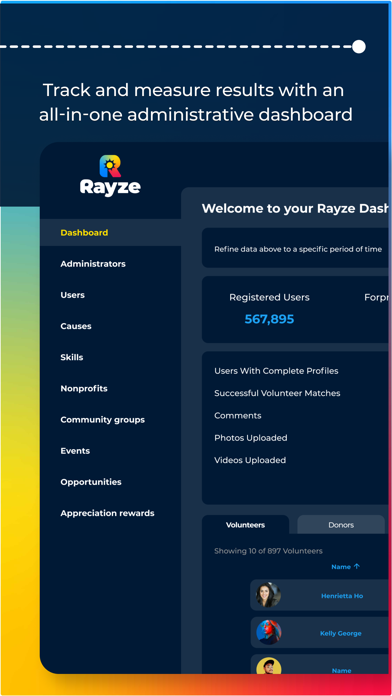Open Henrietta Ho's avatar photo
The image size is (392, 696).
(x=269, y=595)
